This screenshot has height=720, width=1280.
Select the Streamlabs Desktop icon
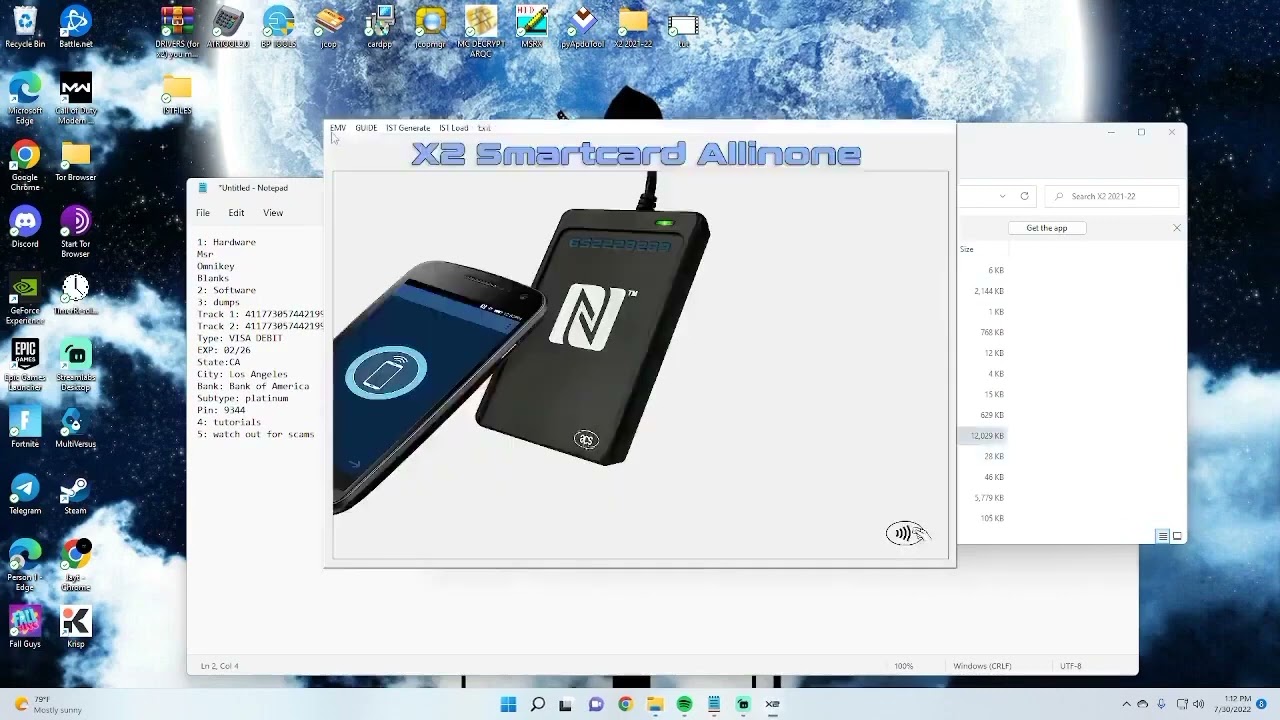75,365
